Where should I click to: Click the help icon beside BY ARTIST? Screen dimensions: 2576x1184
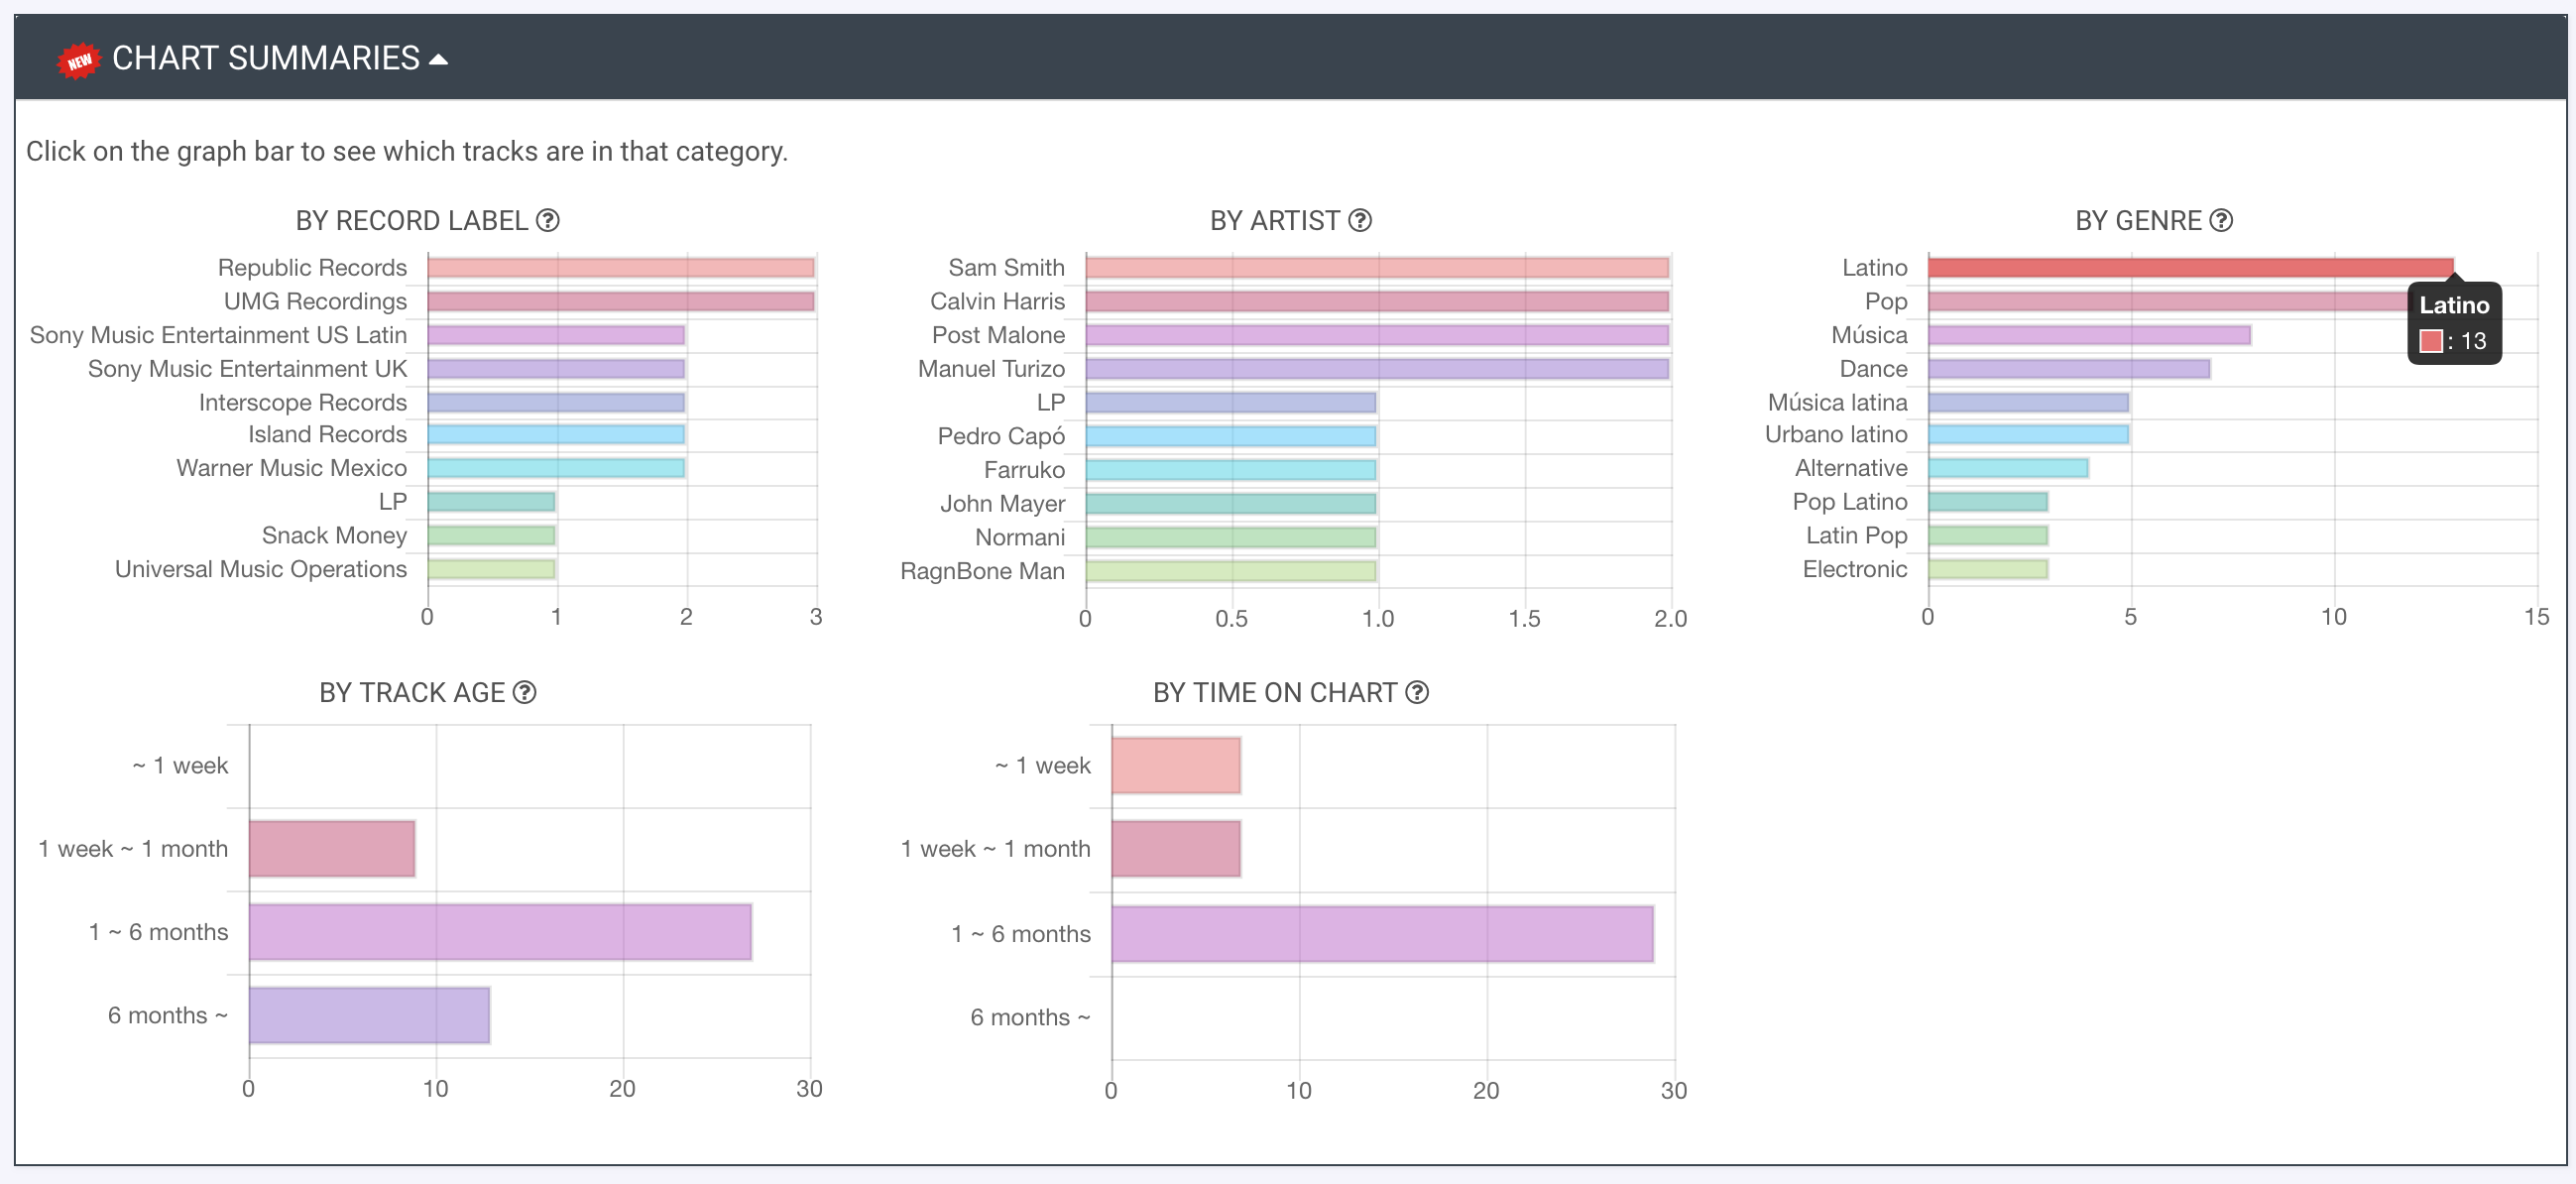click(1360, 220)
